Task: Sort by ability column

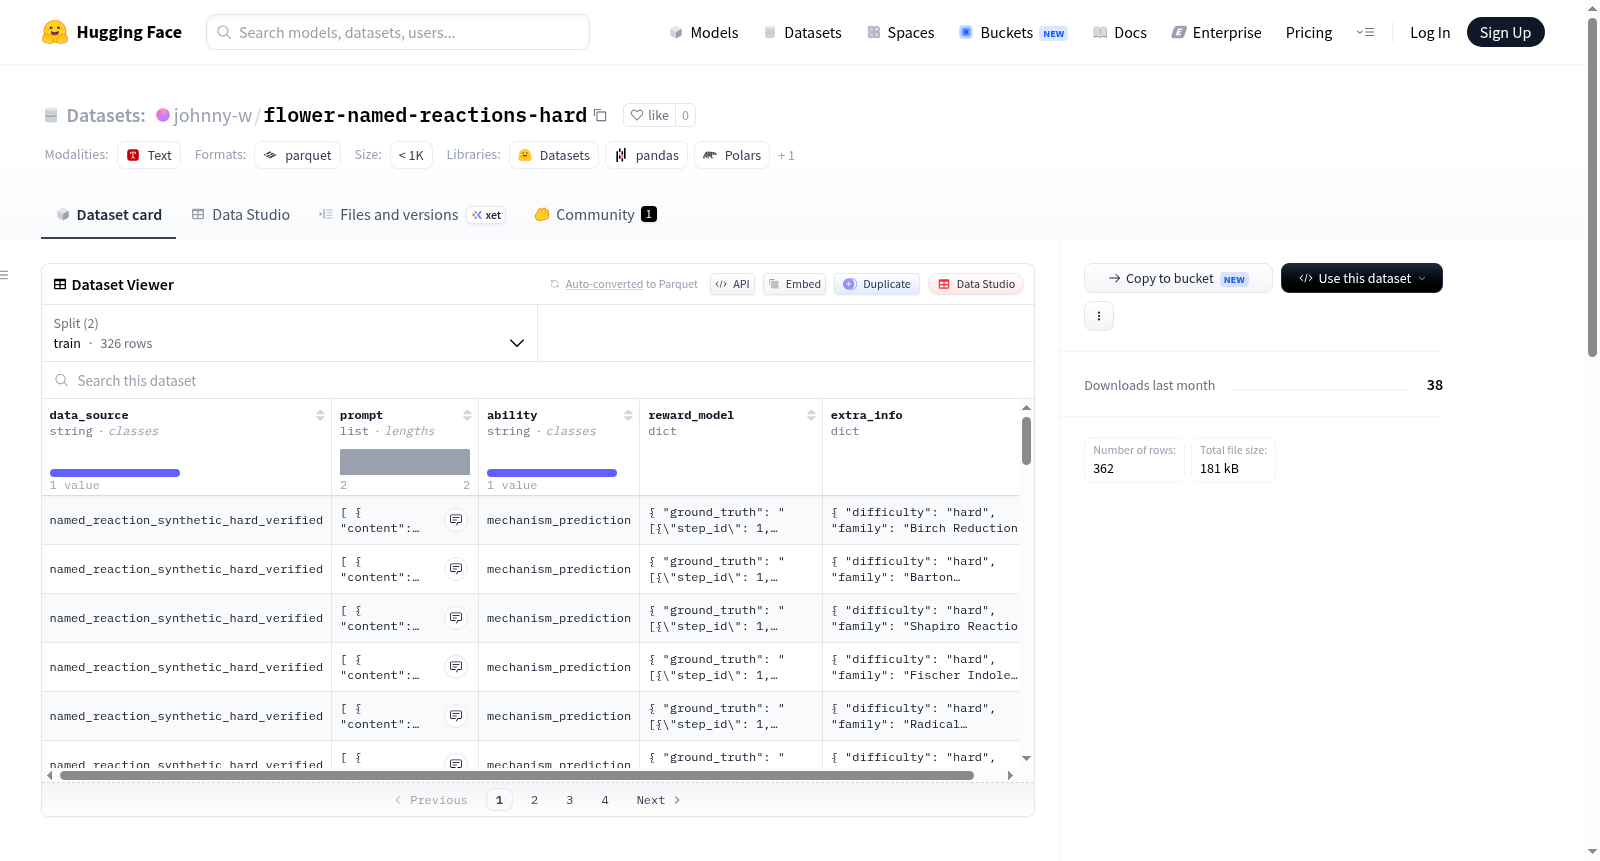Action: click(628, 415)
